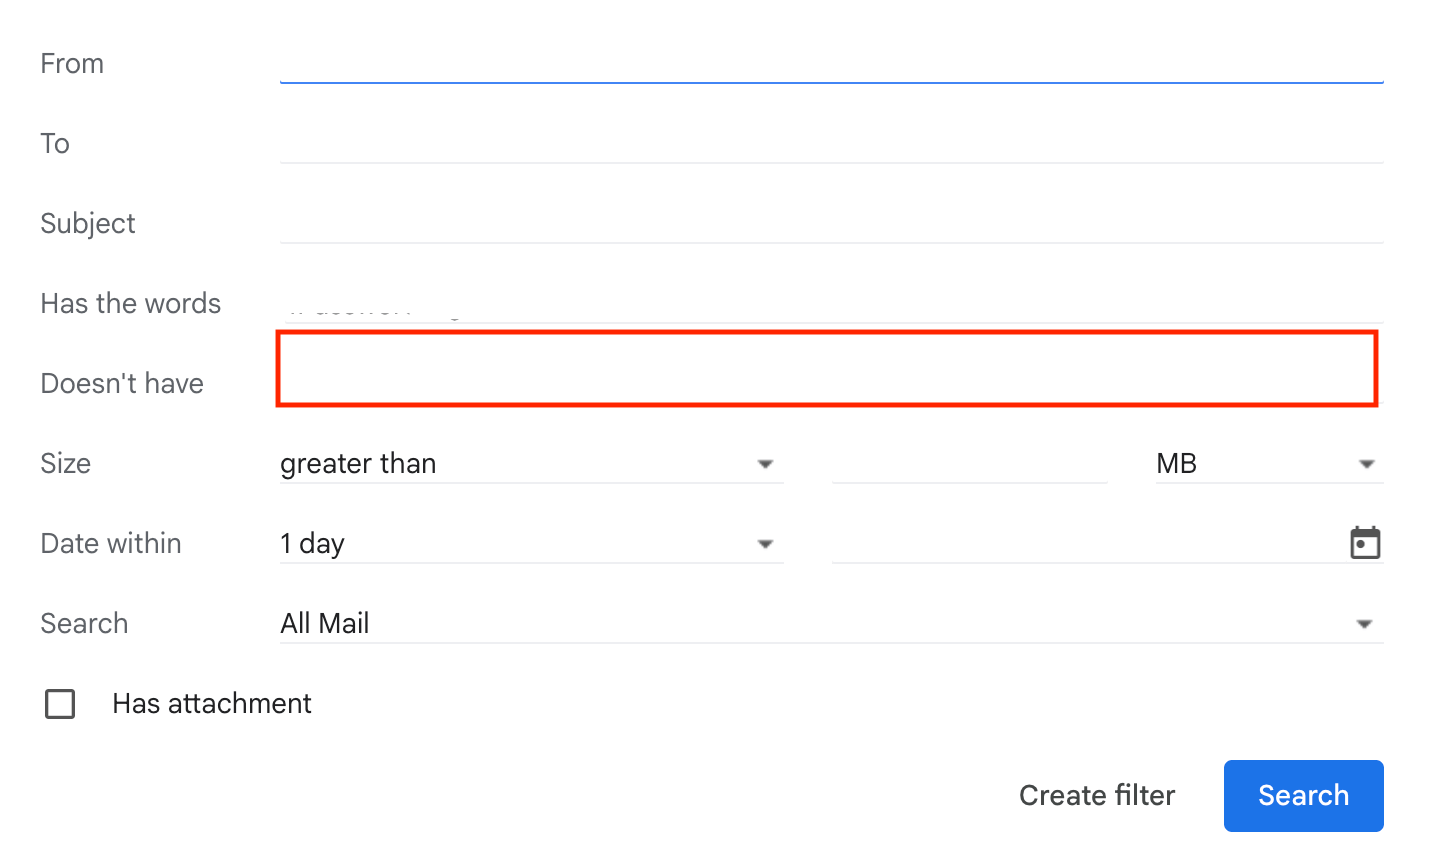
Task: Open the 'greater than' size comparison dropdown
Action: [x=531, y=464]
